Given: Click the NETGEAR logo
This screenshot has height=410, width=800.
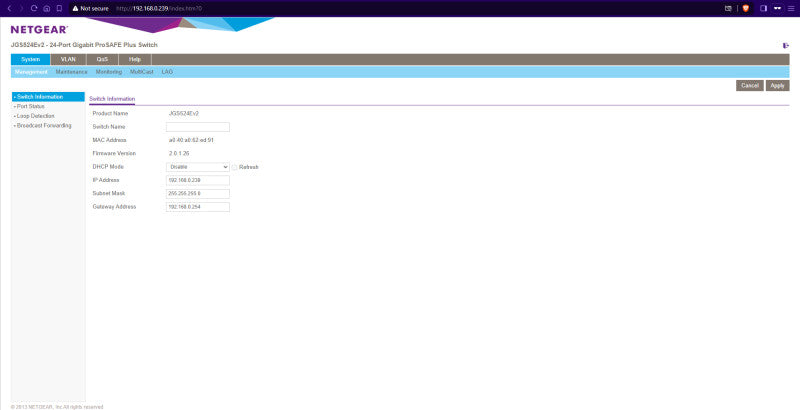Looking at the screenshot, I should pyautogui.click(x=39, y=30).
